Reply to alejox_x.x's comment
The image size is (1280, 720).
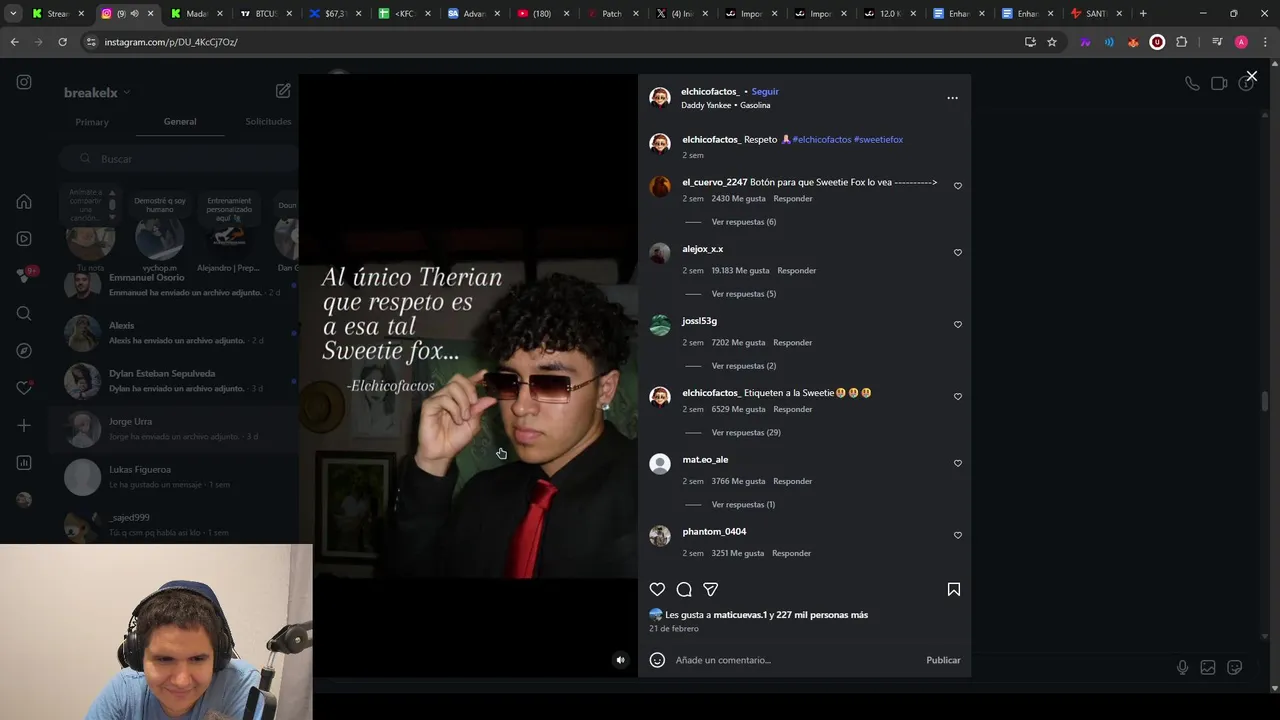point(797,271)
